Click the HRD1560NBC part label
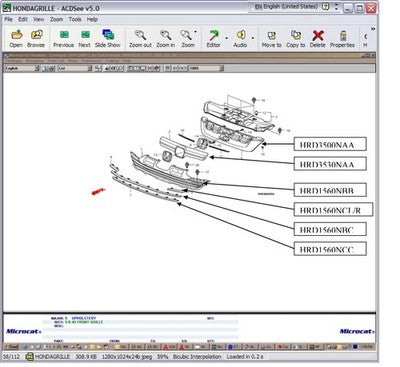This screenshot has width=400, height=367. click(x=330, y=229)
